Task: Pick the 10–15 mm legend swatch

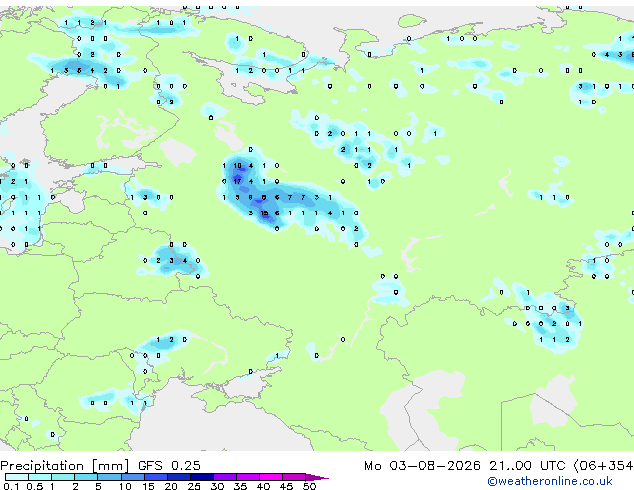Action: click(132, 477)
